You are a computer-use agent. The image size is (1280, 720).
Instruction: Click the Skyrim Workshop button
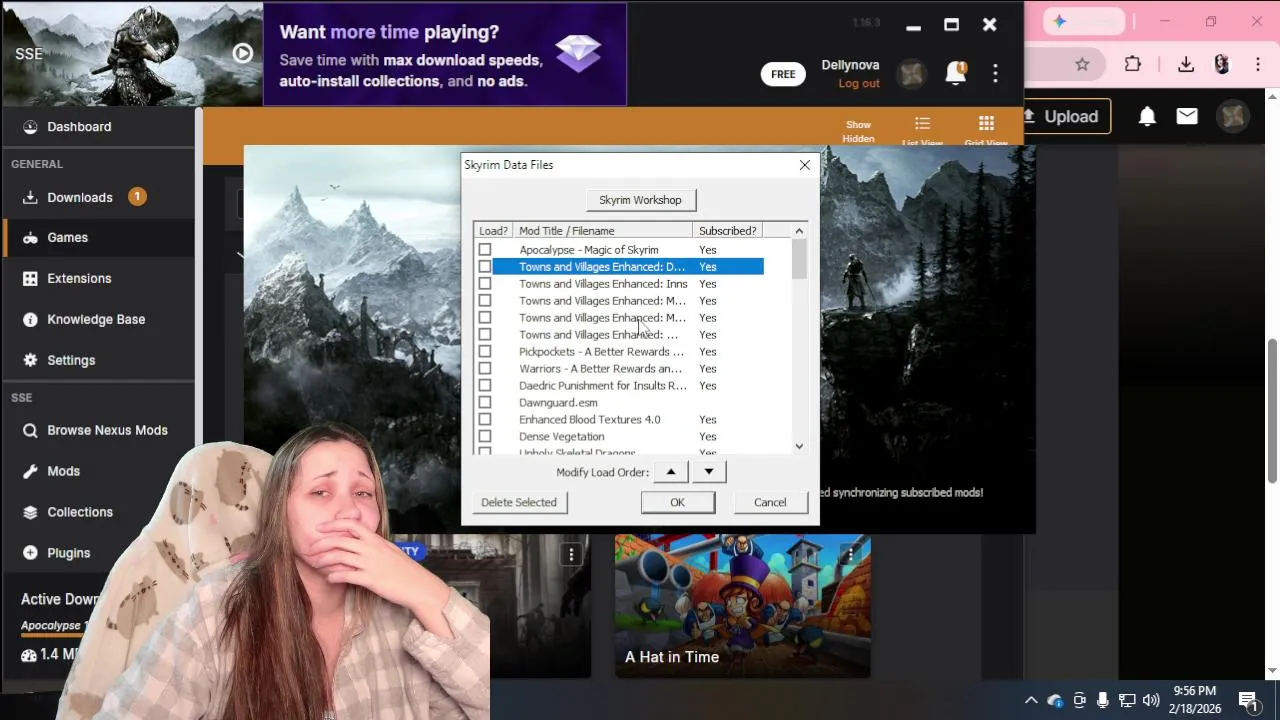coord(640,200)
